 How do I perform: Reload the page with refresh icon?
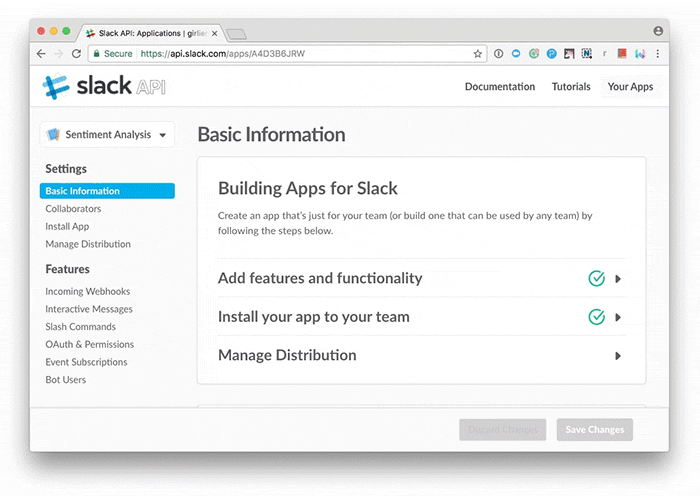click(76, 54)
